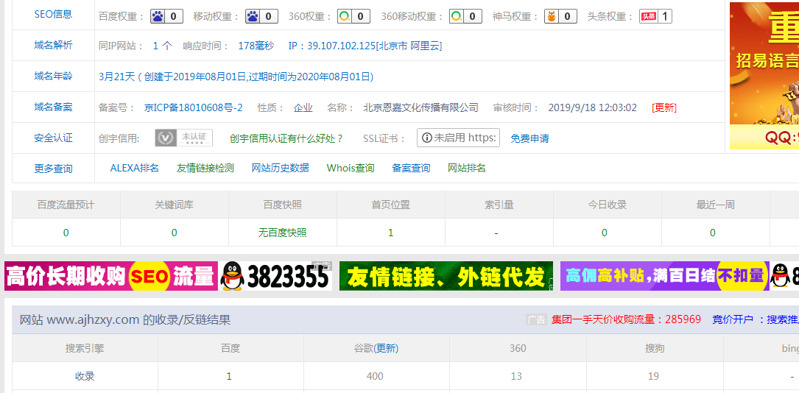Click 360 收录 count 13
Viewport: 799px width, 393px height.
pyautogui.click(x=516, y=376)
